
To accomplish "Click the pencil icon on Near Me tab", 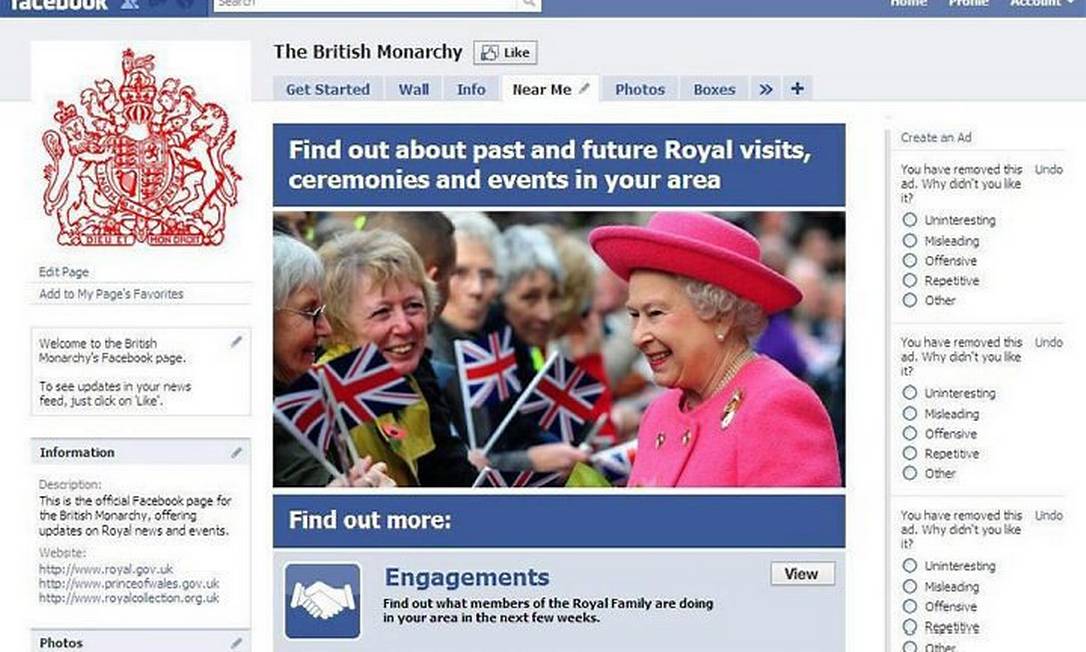I will click(585, 88).
